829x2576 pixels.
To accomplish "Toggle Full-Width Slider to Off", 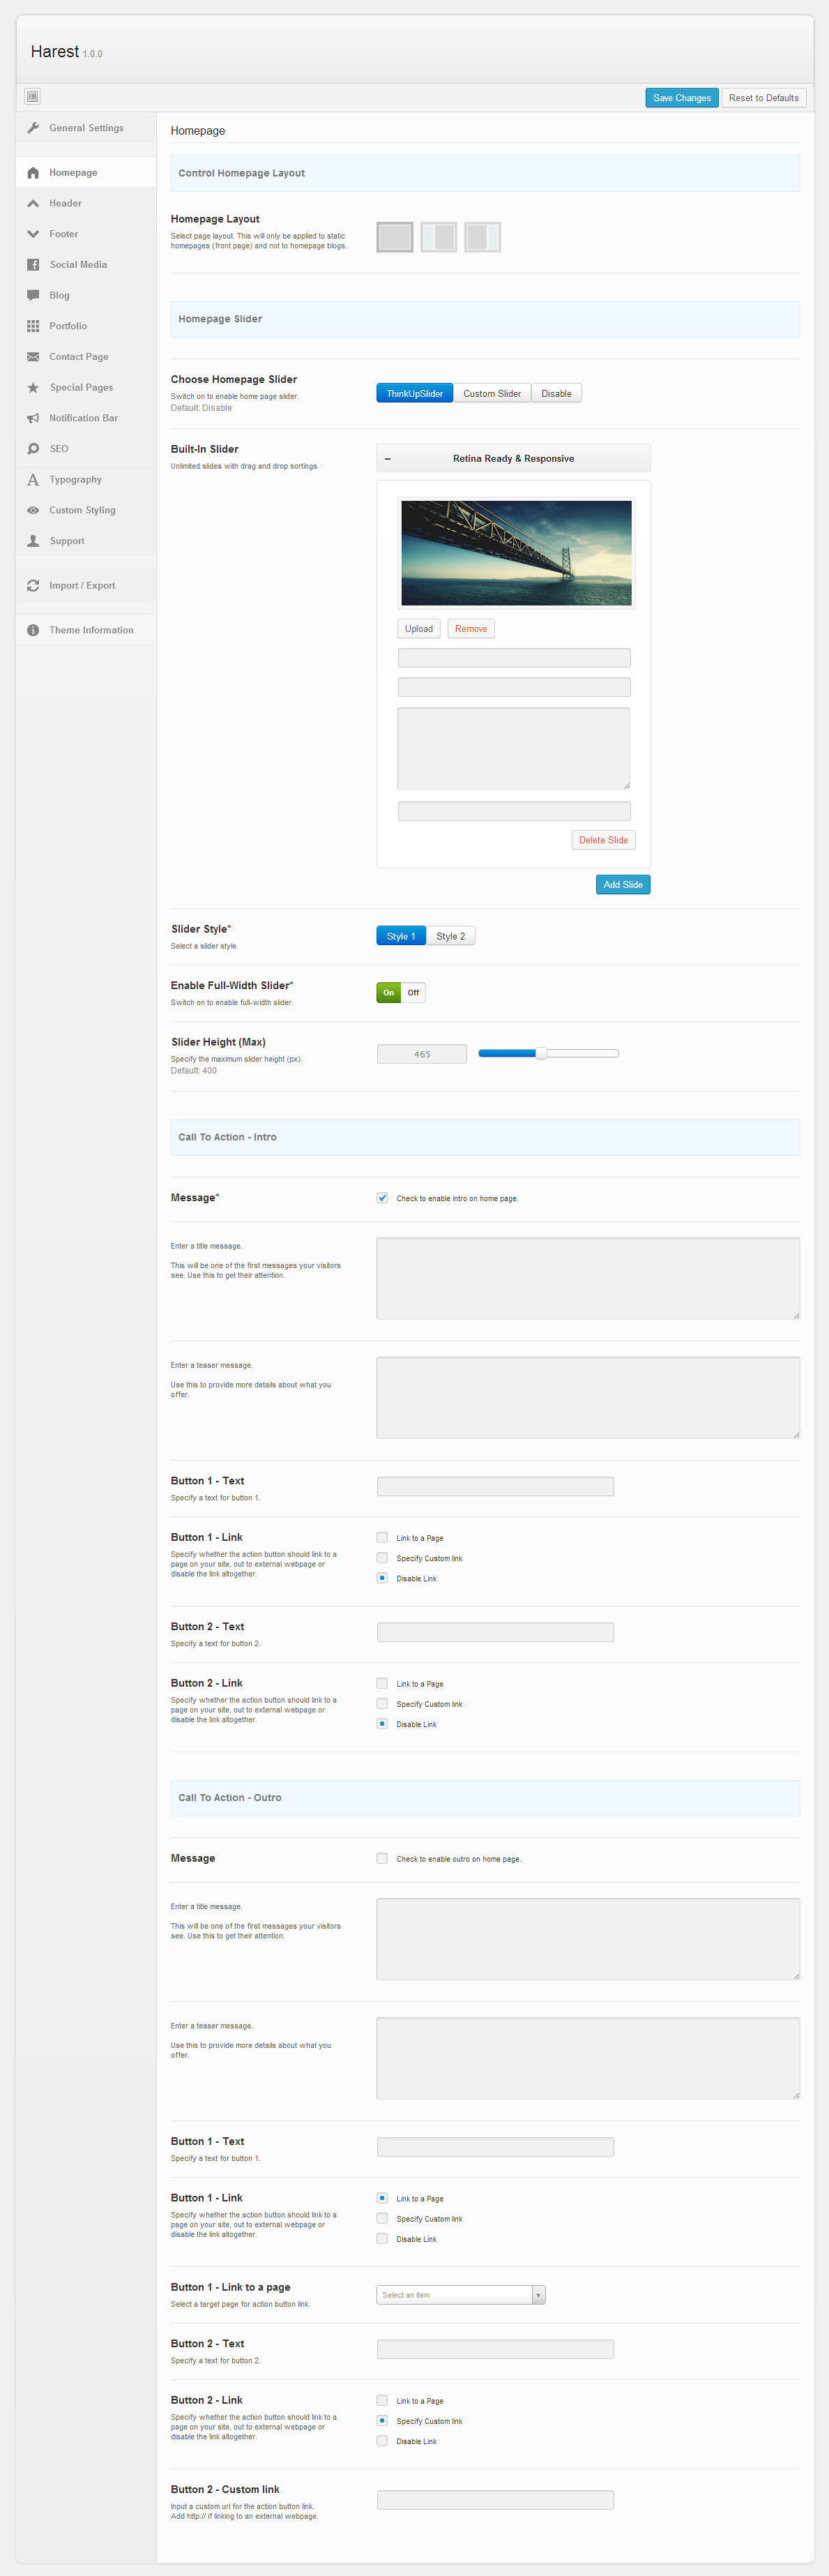I will [x=413, y=993].
